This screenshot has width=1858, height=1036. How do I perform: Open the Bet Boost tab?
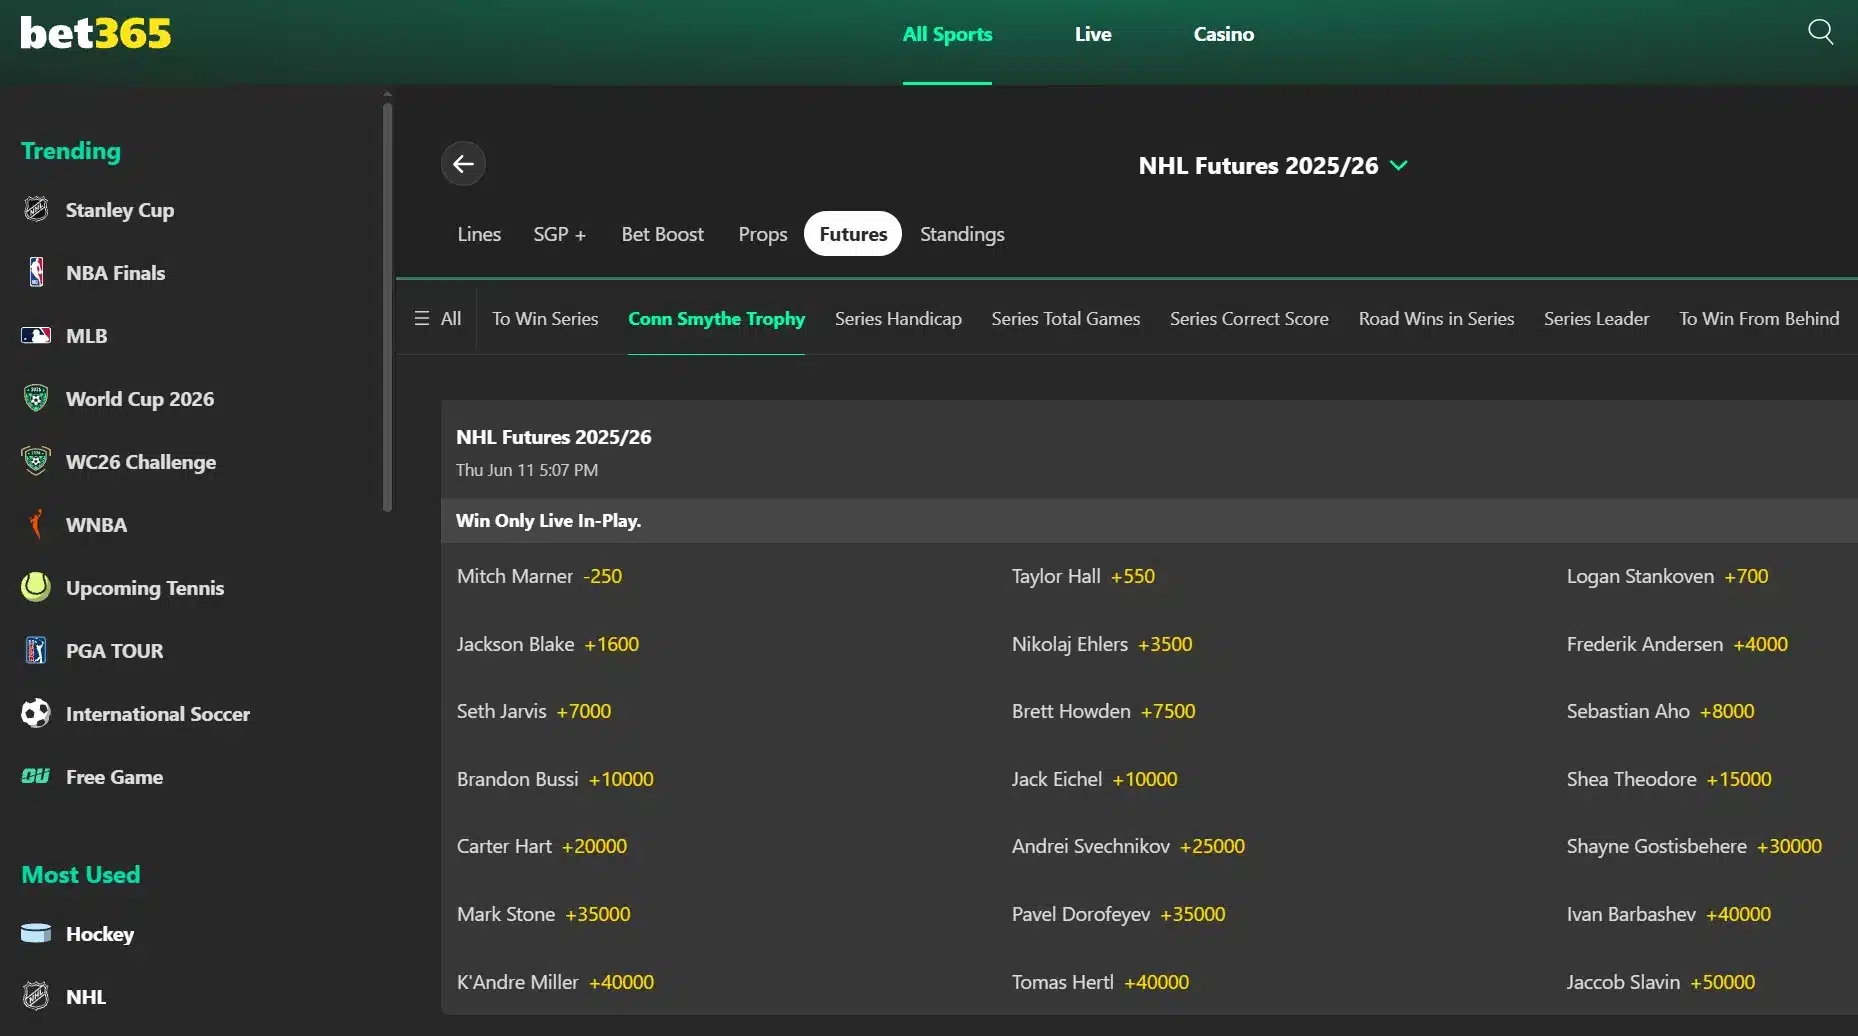click(x=663, y=234)
